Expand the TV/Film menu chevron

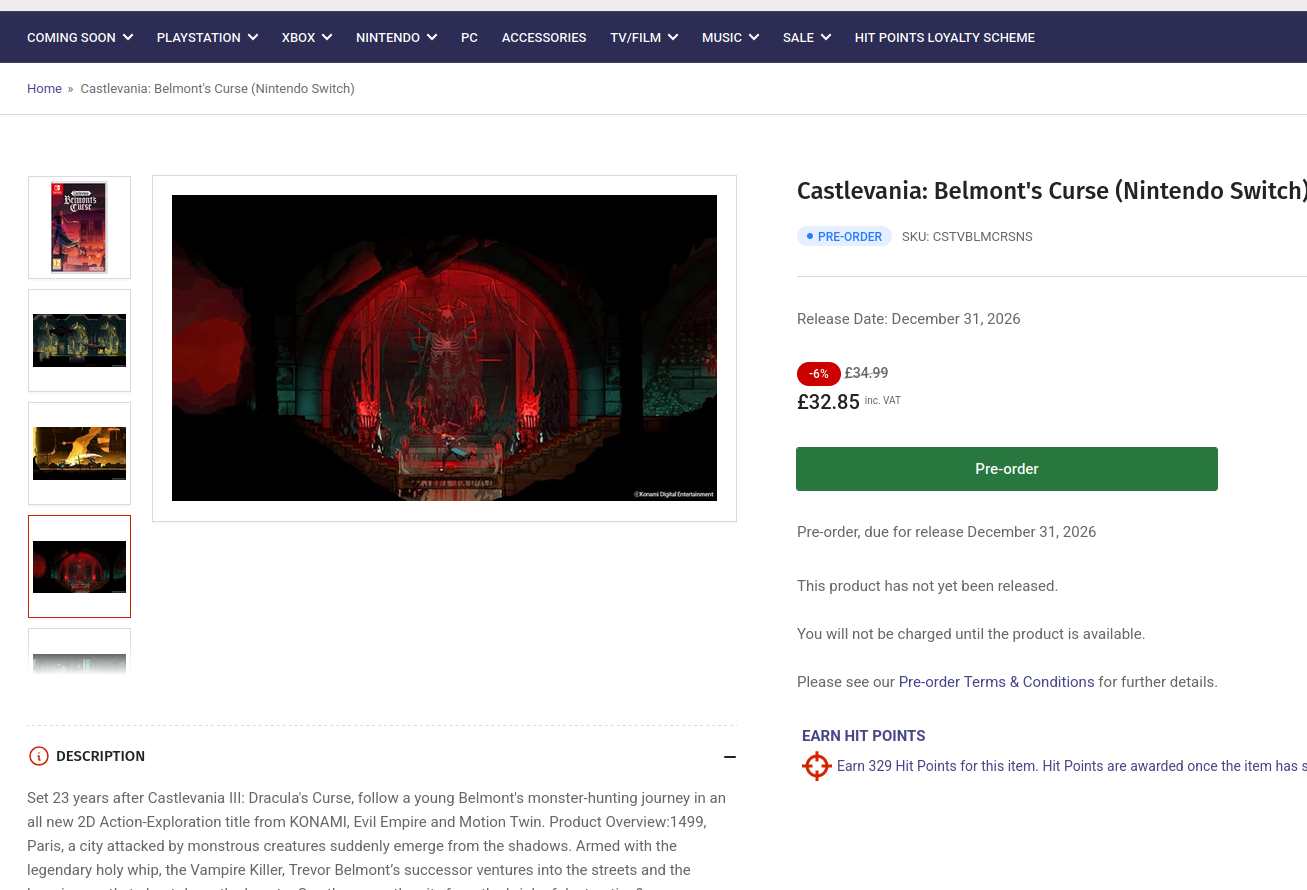pyautogui.click(x=673, y=37)
